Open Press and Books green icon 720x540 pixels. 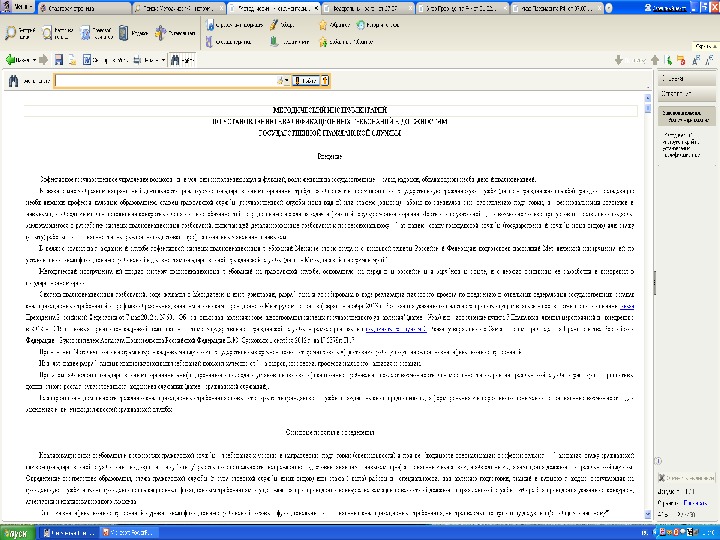(274, 42)
